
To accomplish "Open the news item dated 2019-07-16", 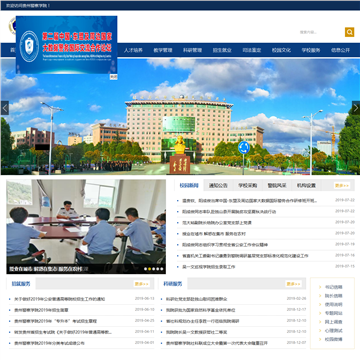I will (x=245, y=256).
